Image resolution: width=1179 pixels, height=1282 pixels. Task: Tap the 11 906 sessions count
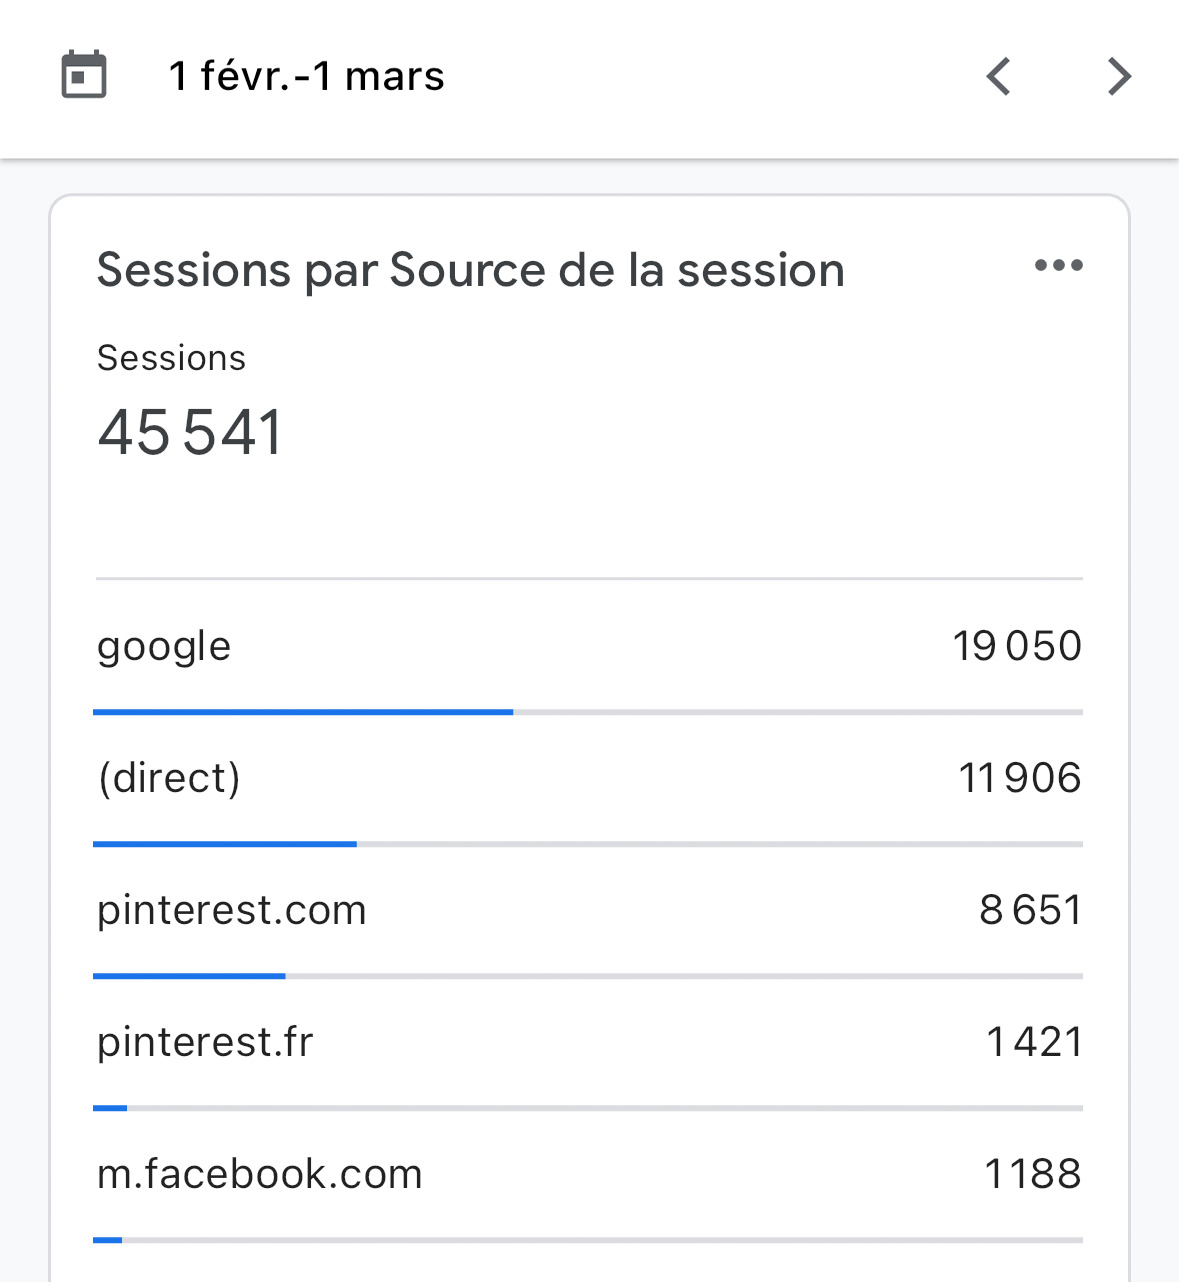1019,778
